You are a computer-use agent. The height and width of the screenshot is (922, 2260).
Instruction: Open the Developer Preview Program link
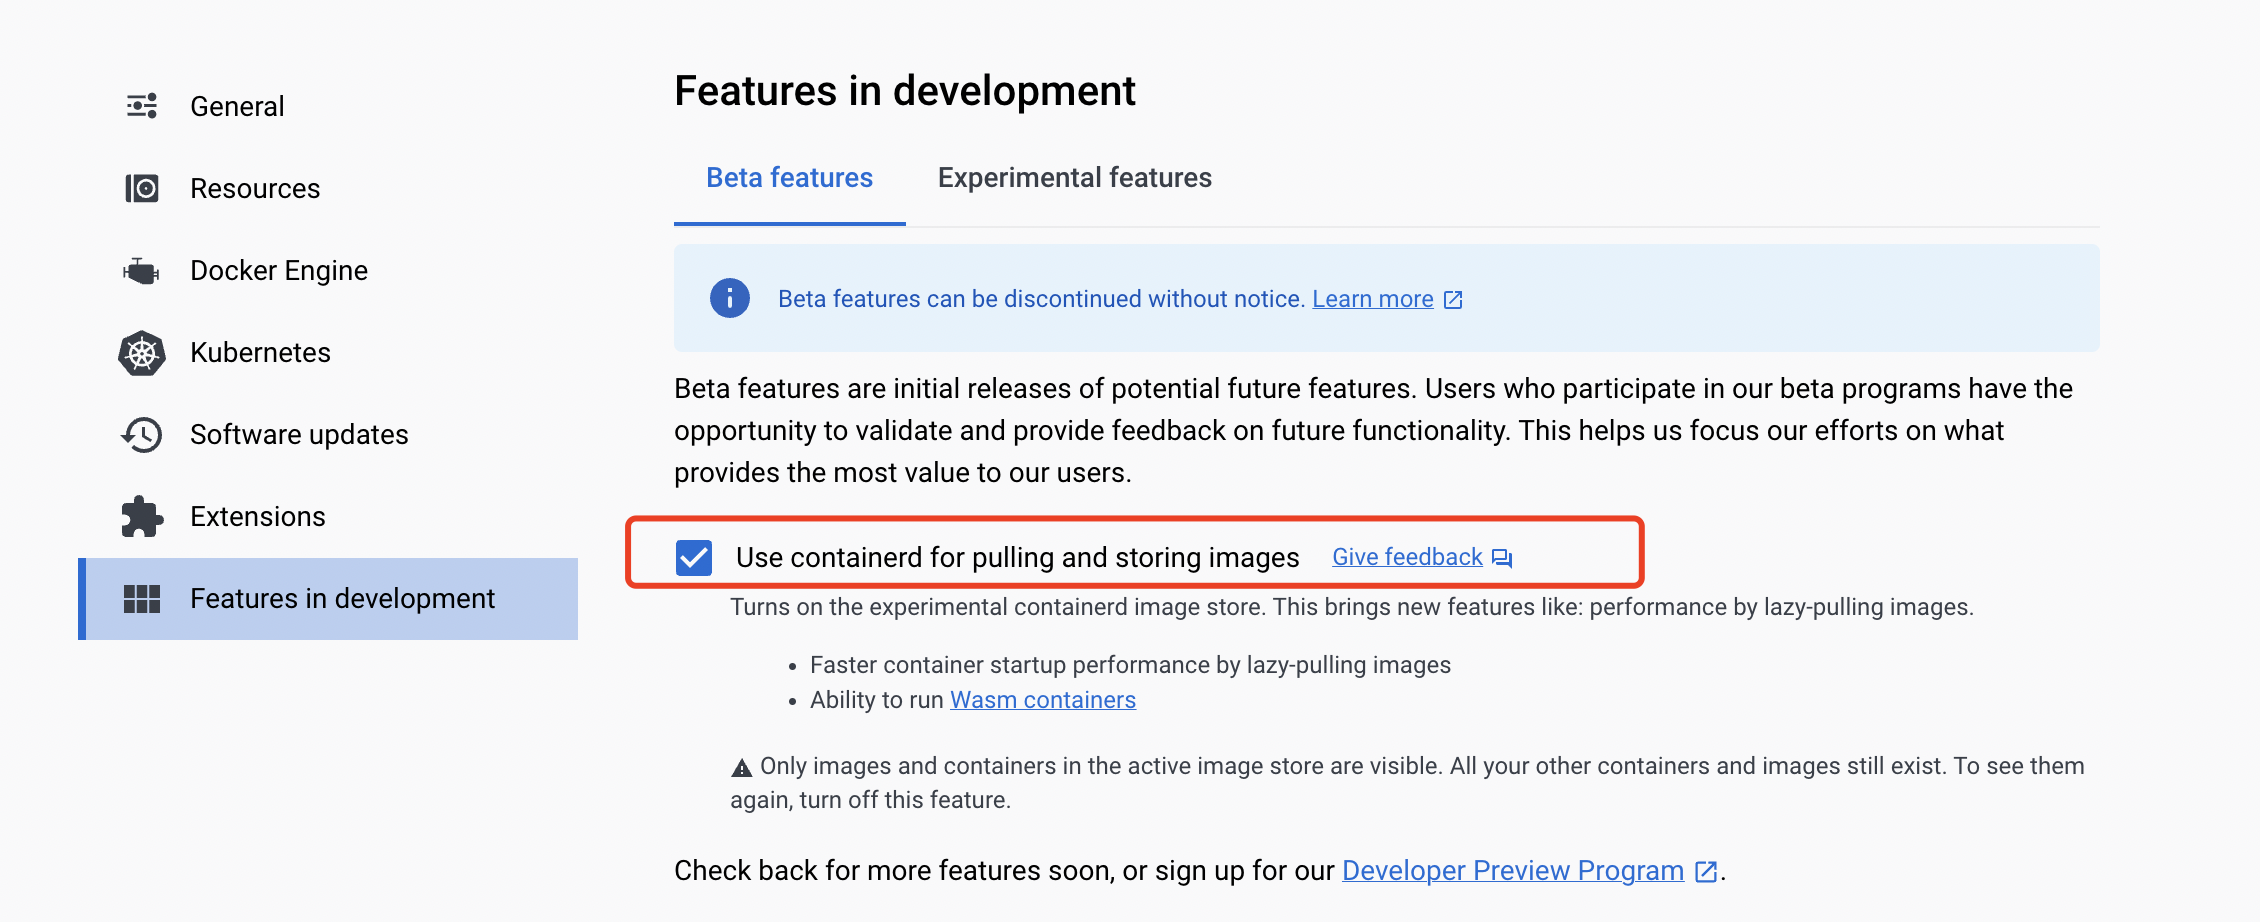1513,871
